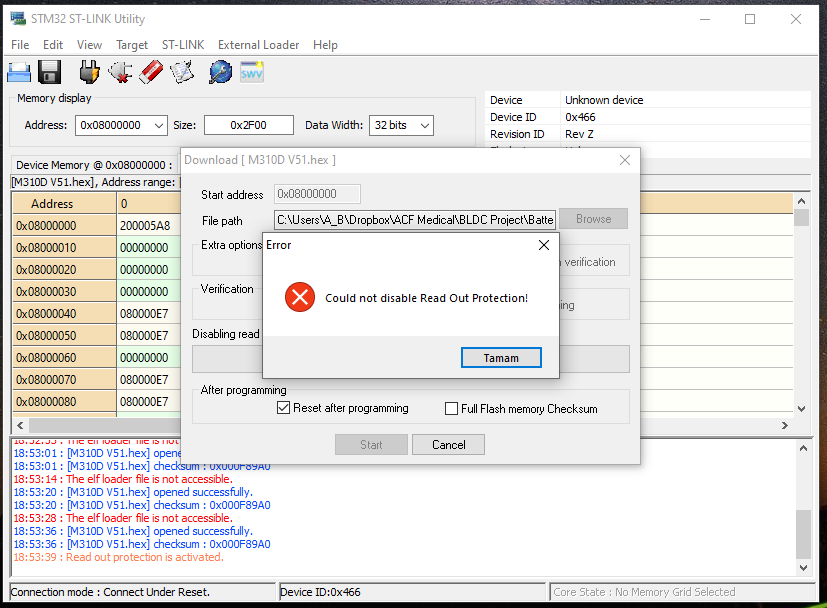Toggle Reset after programming checkbox

coord(283,408)
